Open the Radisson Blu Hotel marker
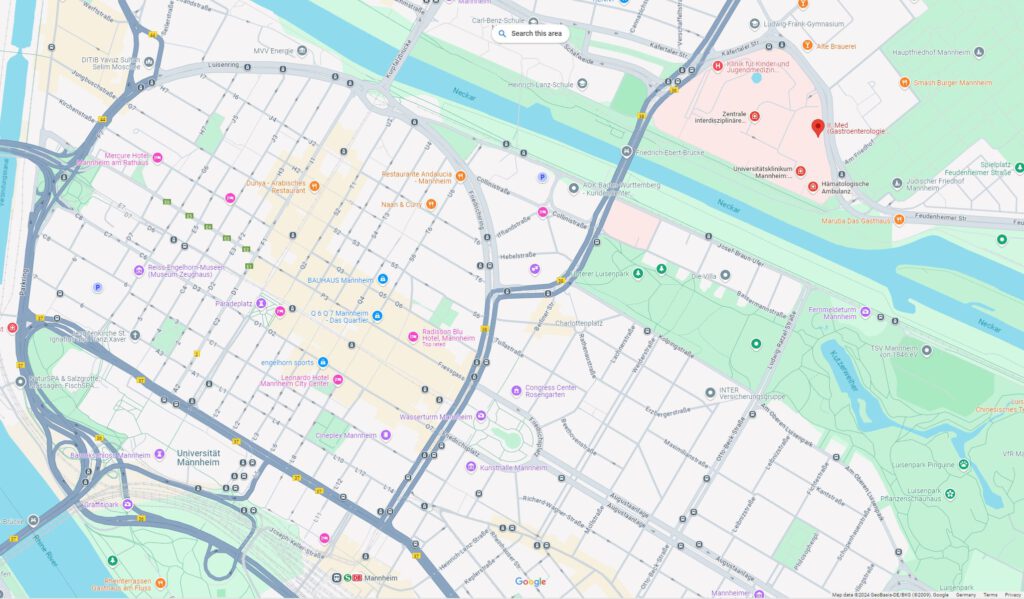 413,336
